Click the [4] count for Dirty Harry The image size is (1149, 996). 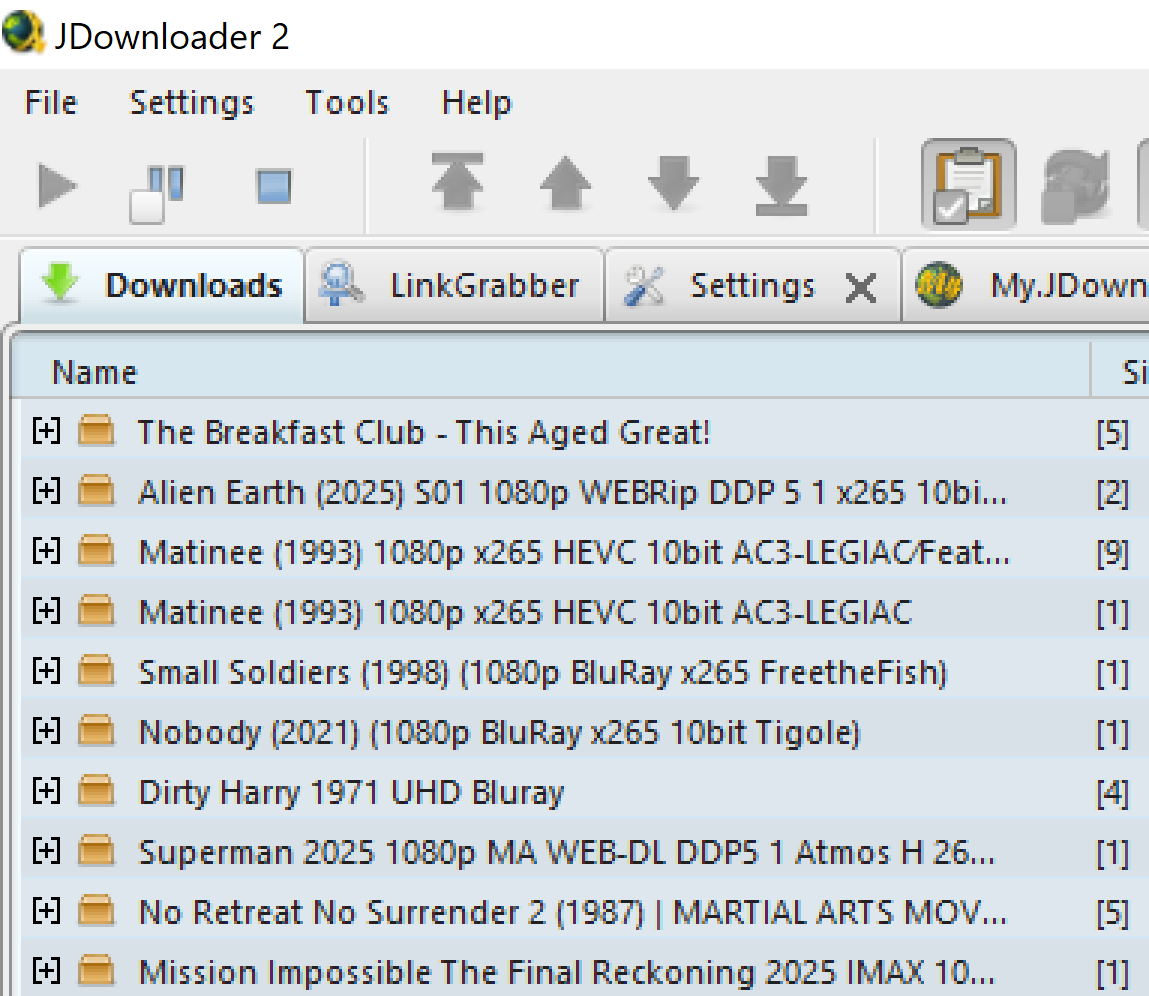(x=1112, y=794)
